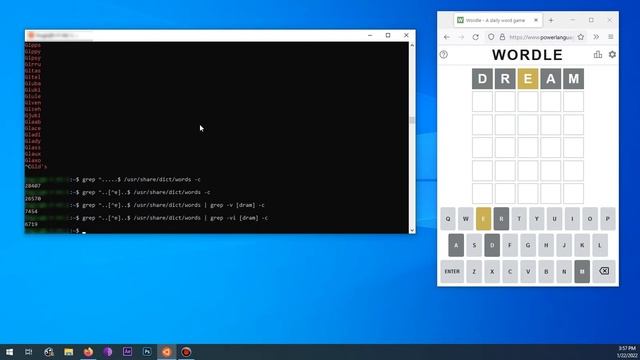Tap the L key on Wordle keyboard
This screenshot has height=360, width=640.
(600, 245)
